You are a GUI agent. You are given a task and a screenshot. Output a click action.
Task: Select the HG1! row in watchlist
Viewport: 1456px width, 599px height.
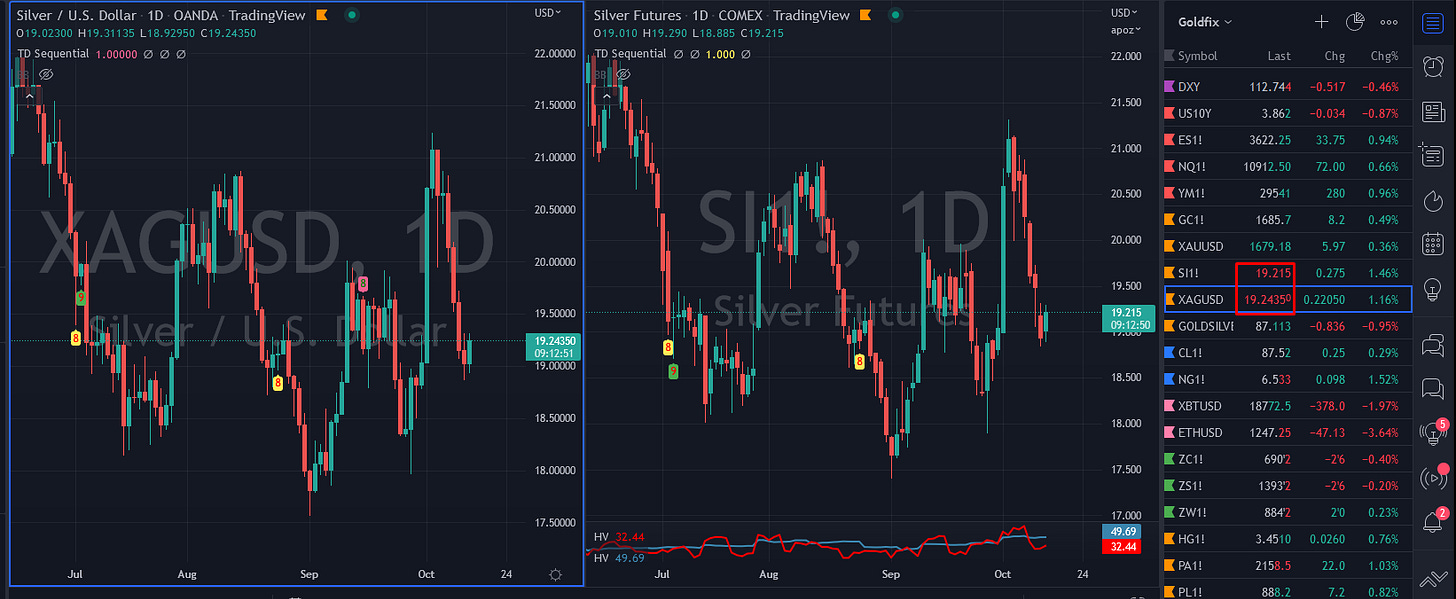[1287, 539]
